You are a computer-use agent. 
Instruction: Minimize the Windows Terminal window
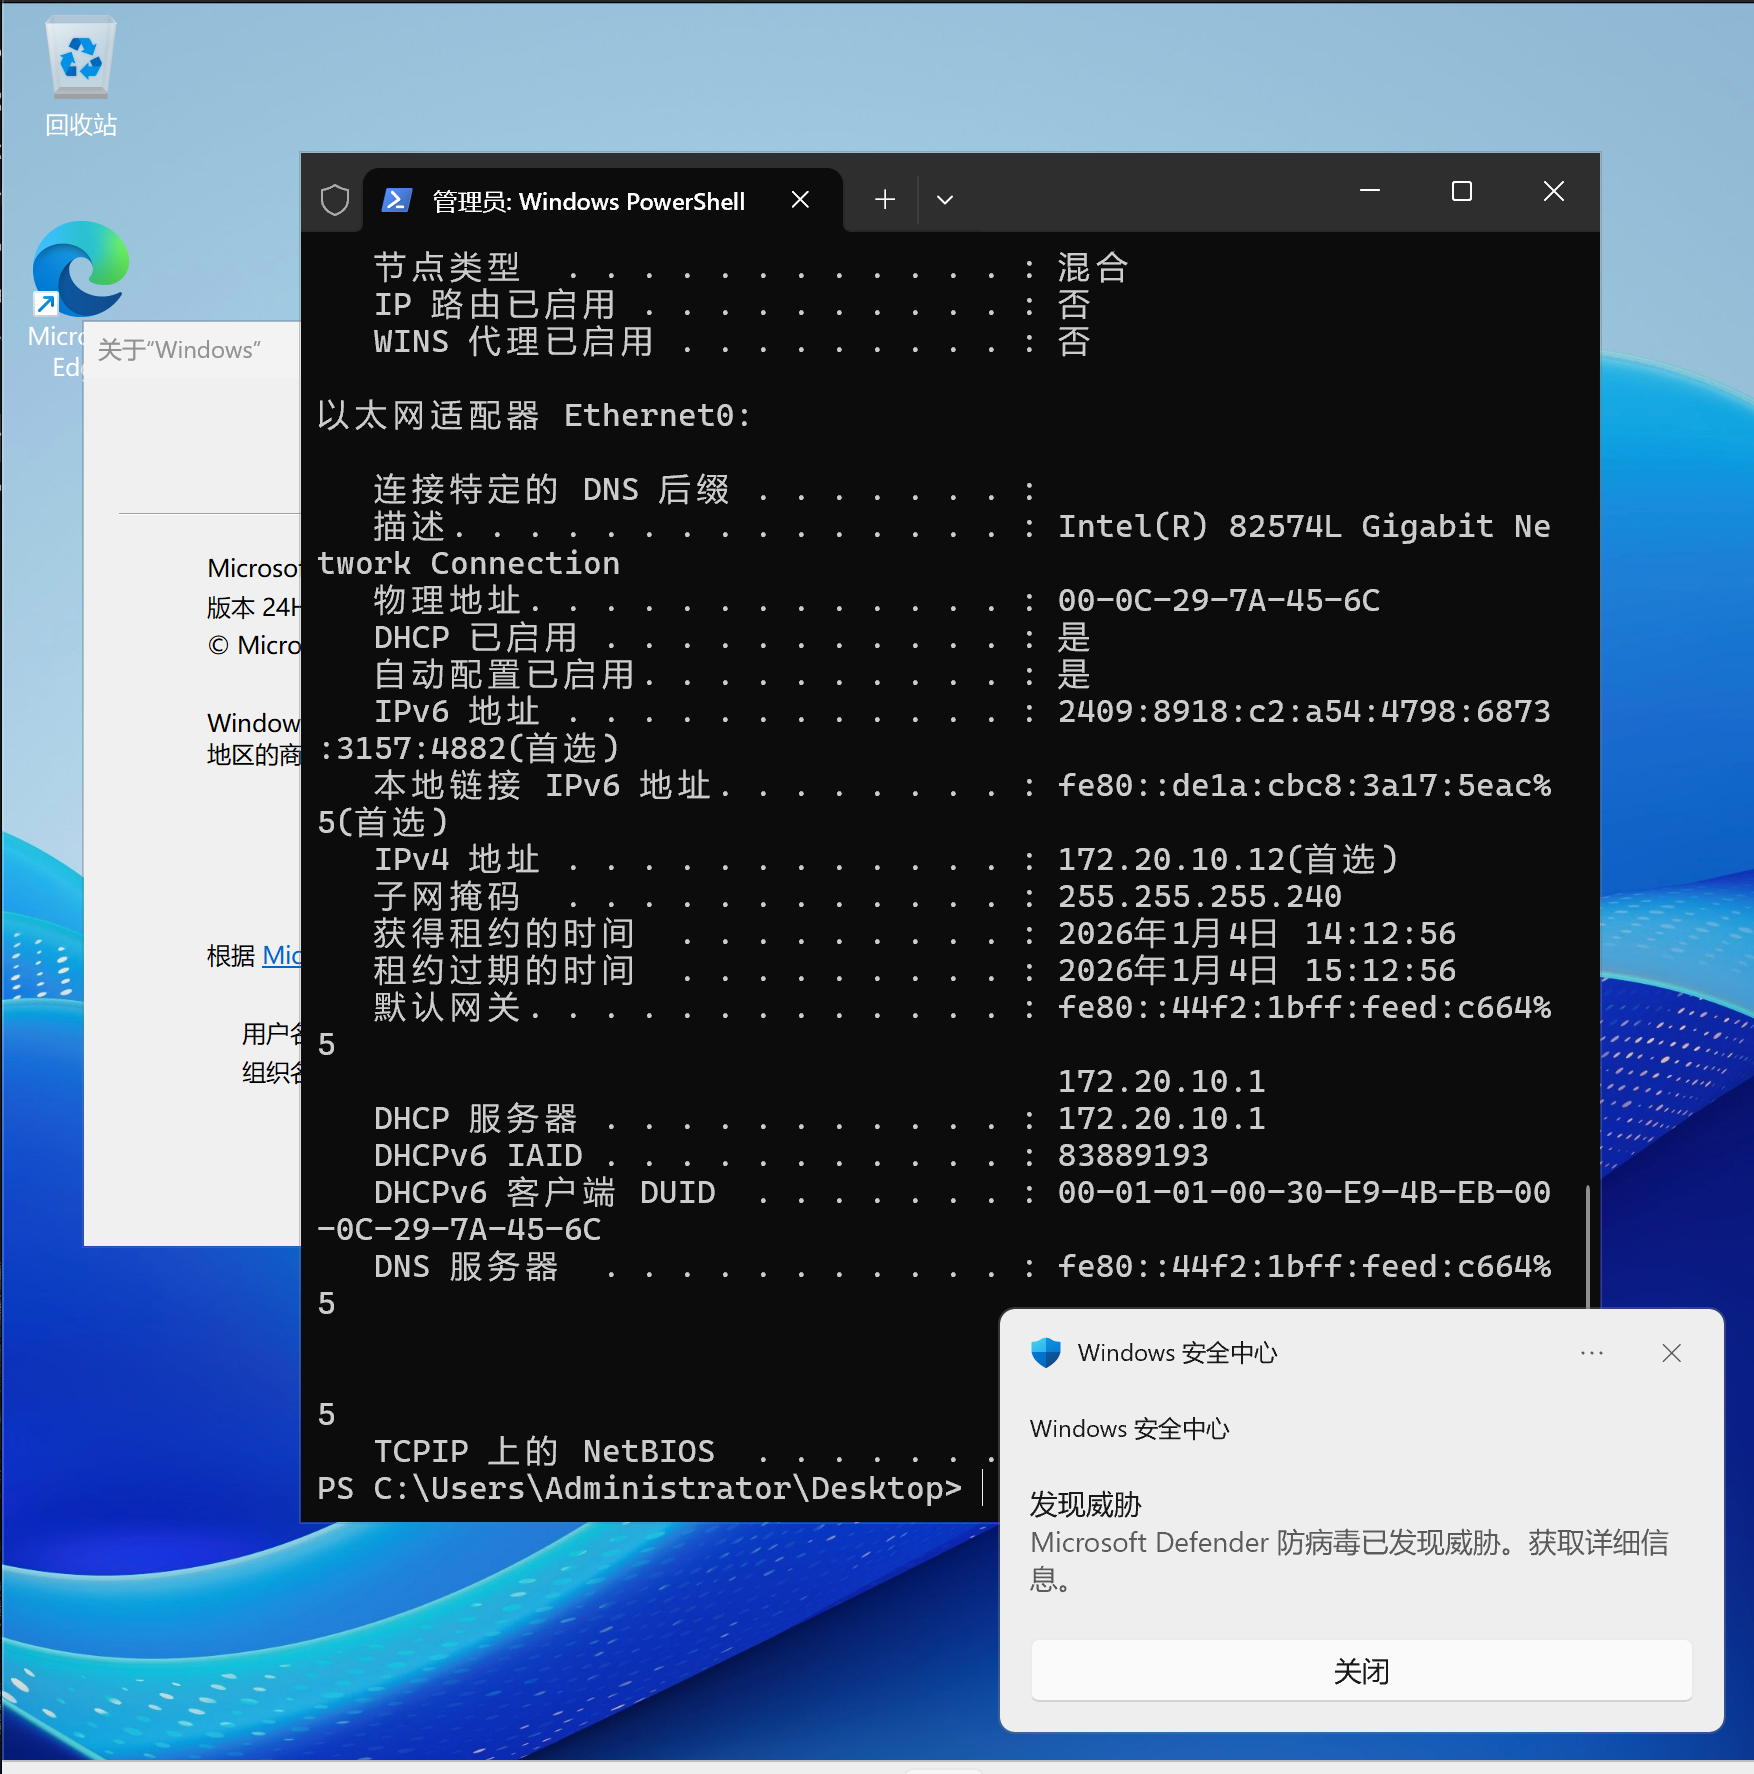(x=1370, y=191)
